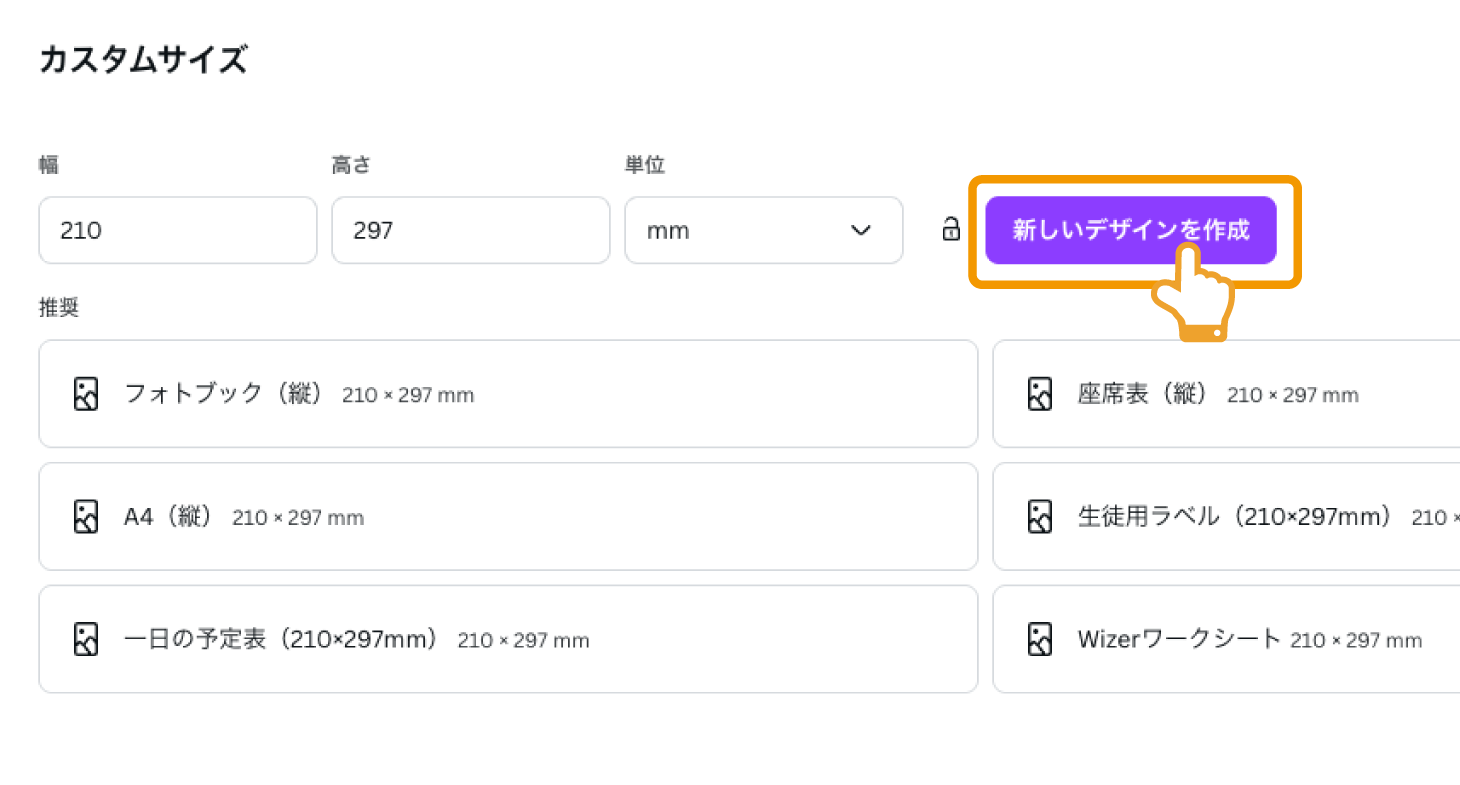1460x785 pixels.
Task: Select the 生徒用ラベル preset card
Action: (x=1200, y=516)
